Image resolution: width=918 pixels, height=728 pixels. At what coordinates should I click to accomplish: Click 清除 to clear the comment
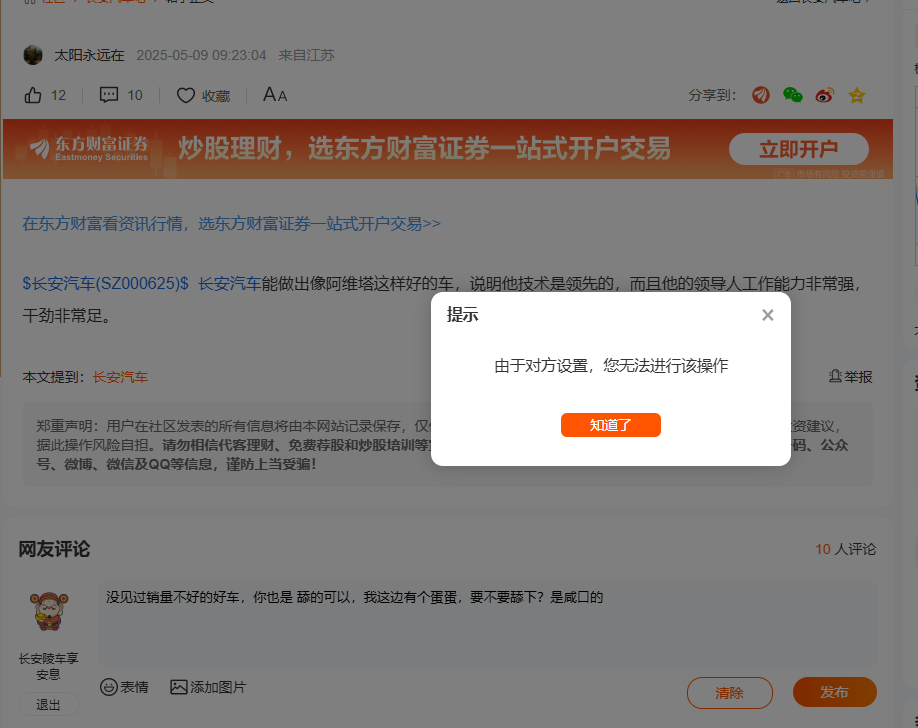(x=729, y=693)
